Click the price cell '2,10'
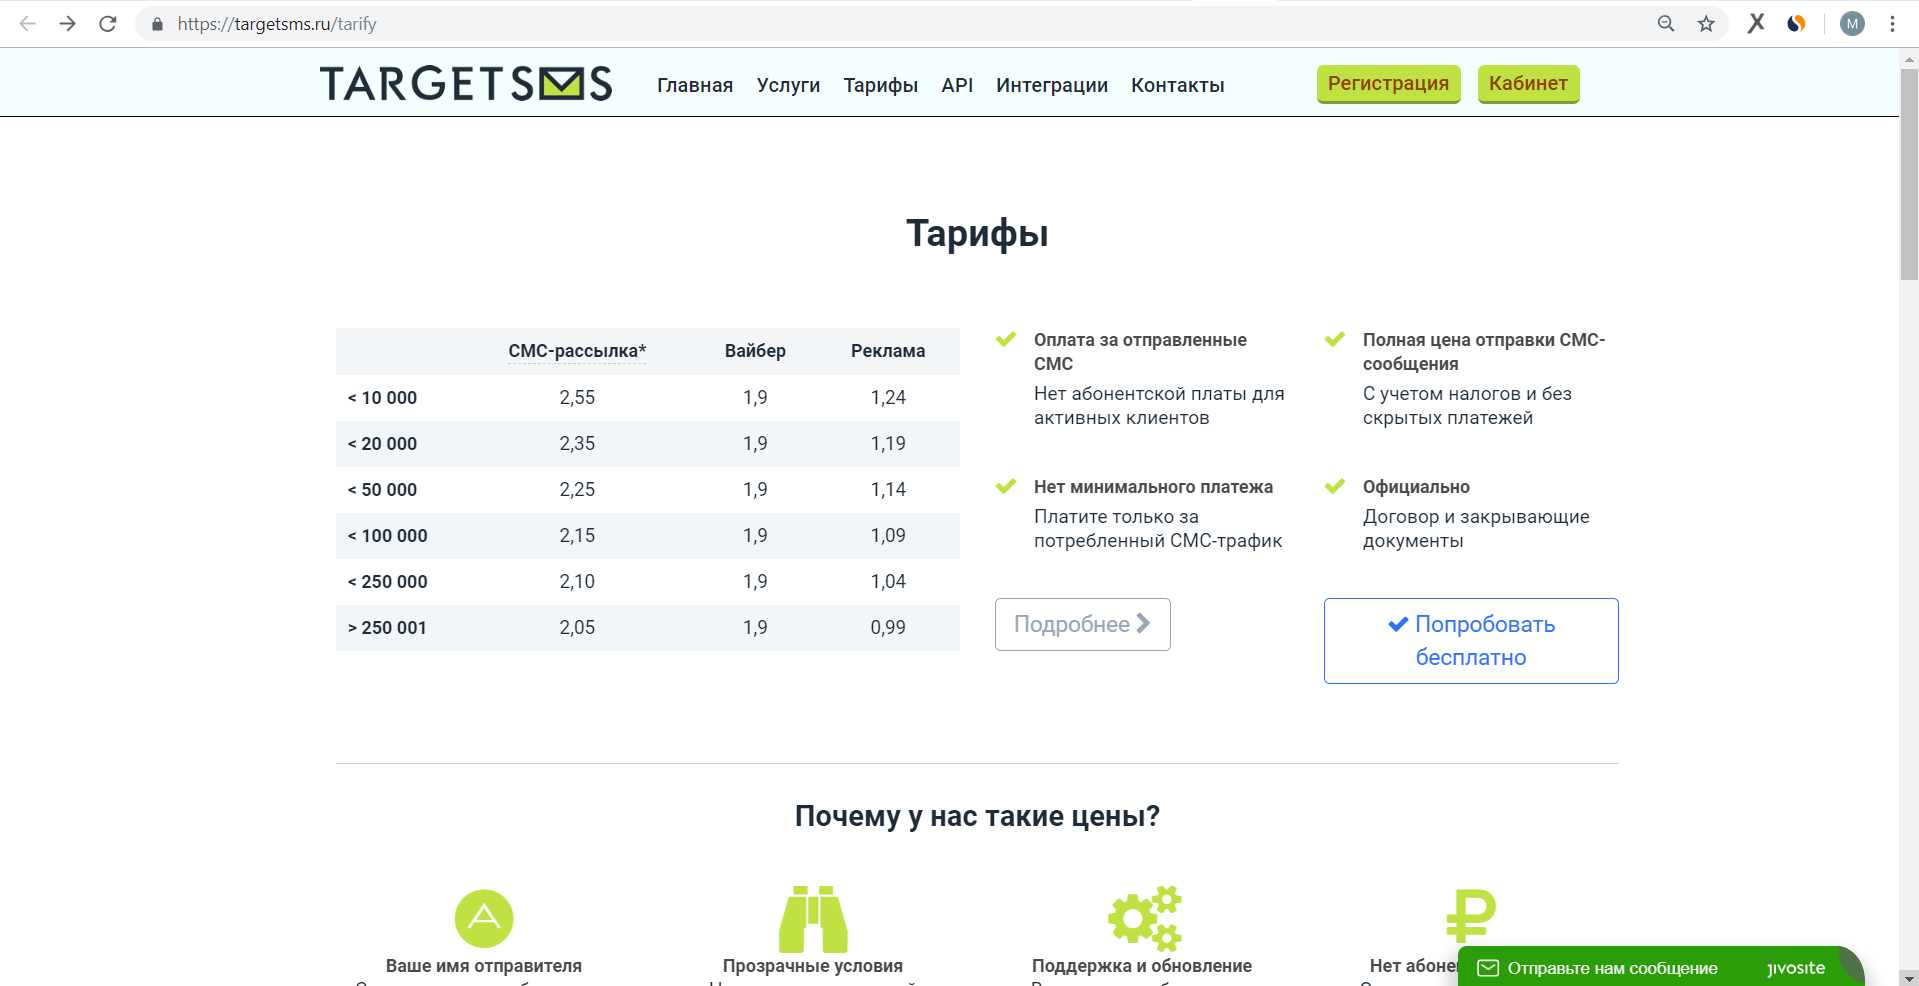The image size is (1919, 986). (577, 582)
